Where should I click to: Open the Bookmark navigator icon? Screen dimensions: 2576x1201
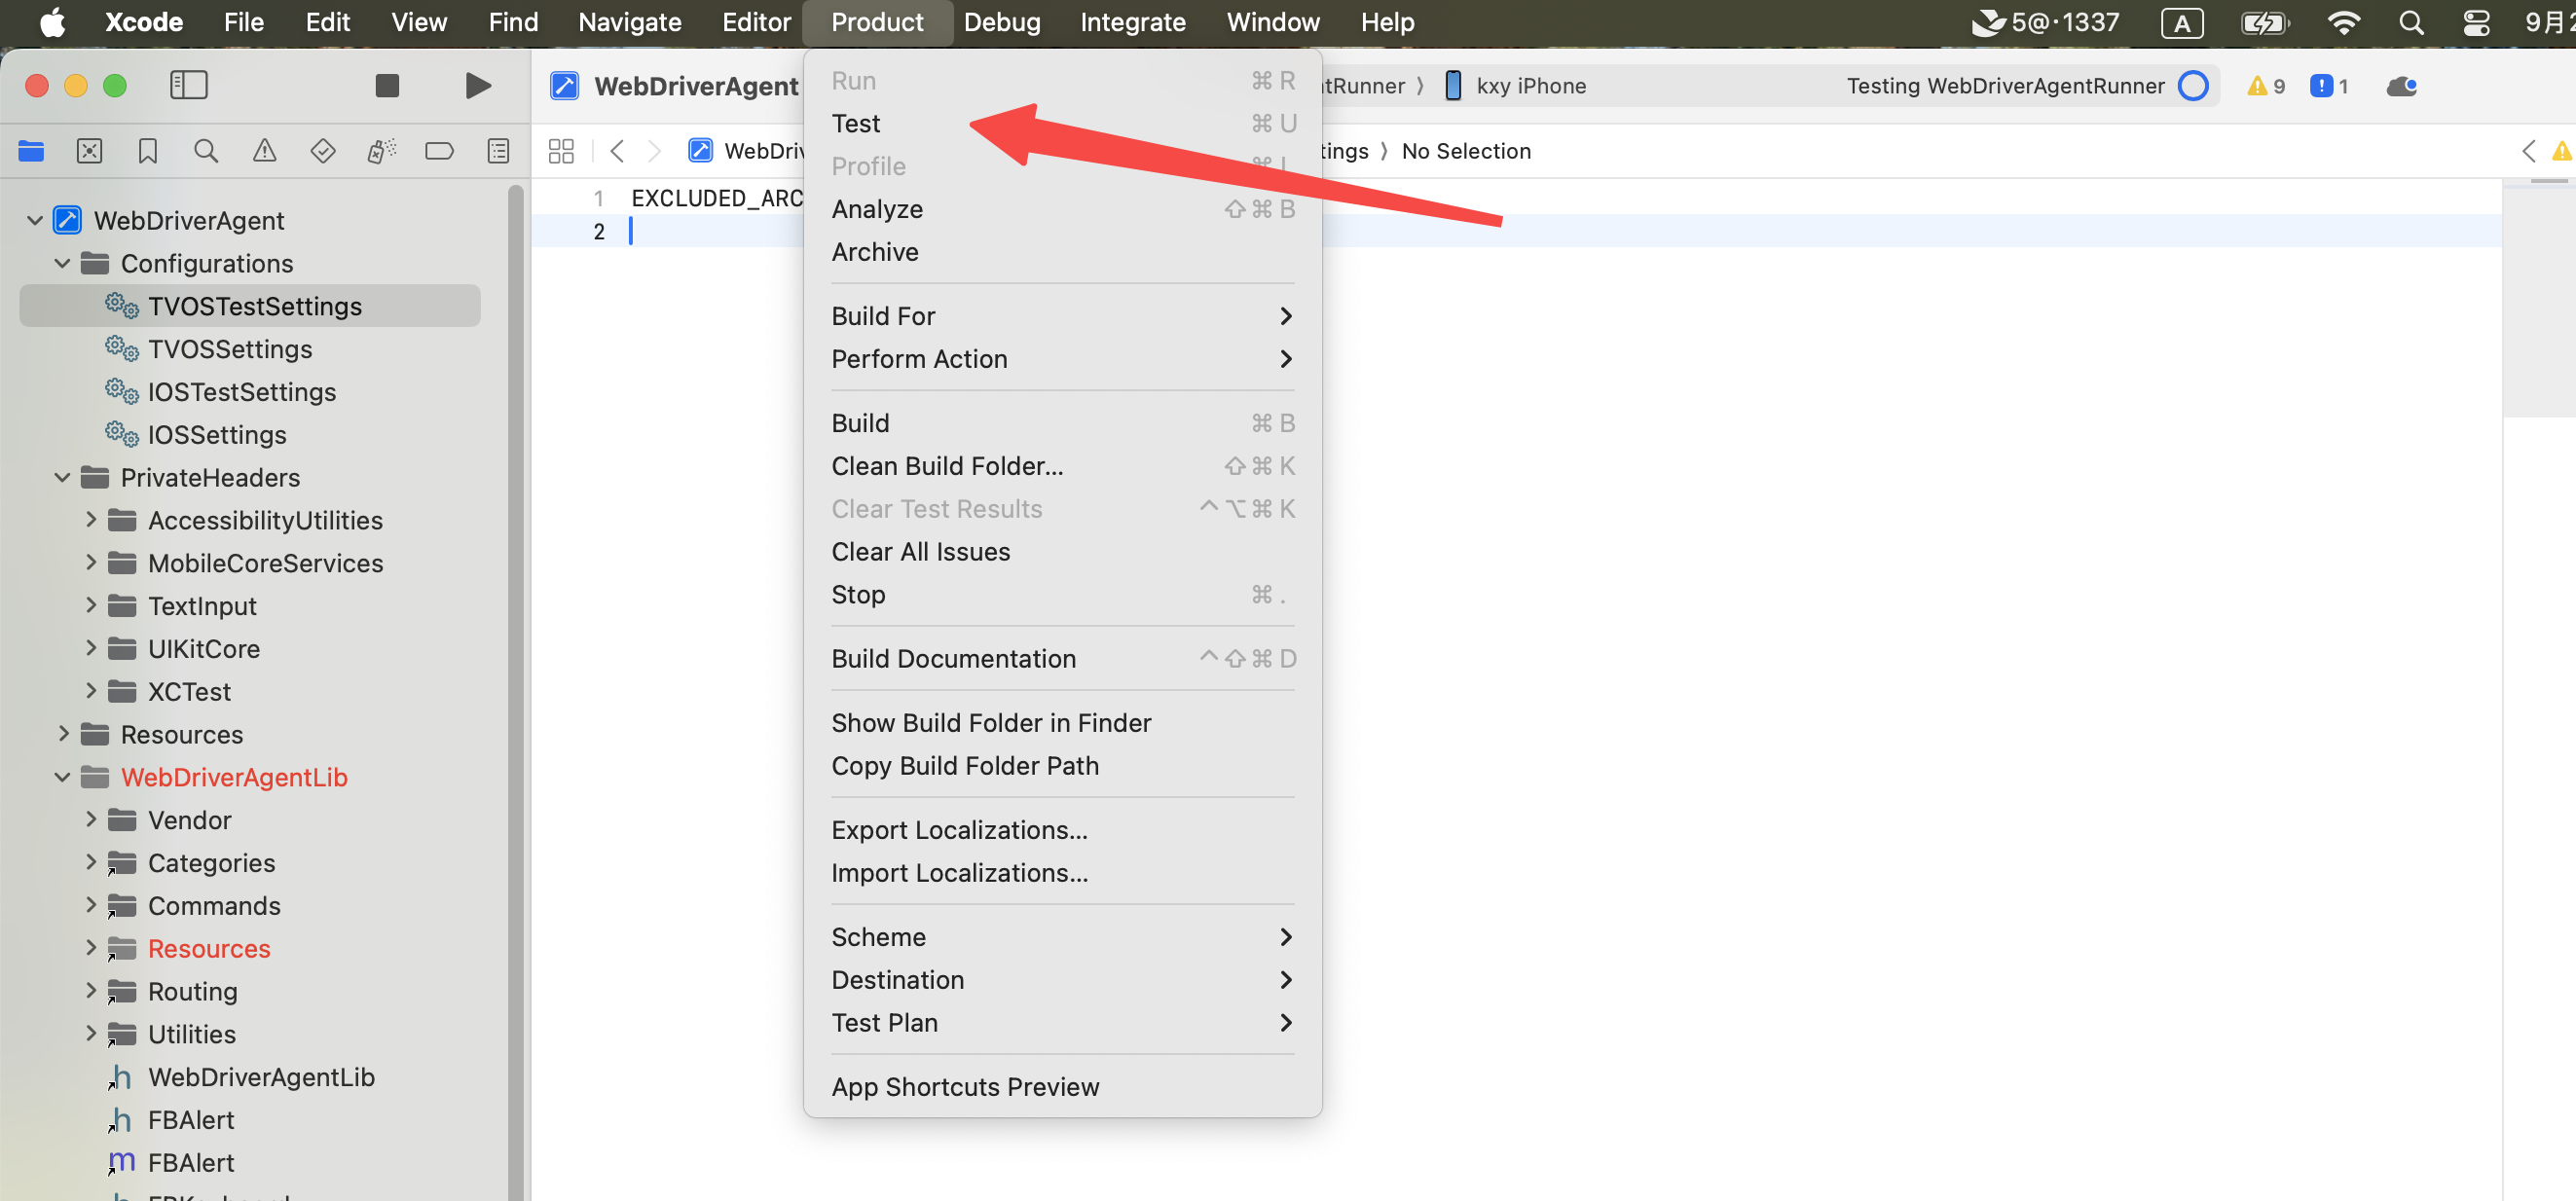pos(147,151)
